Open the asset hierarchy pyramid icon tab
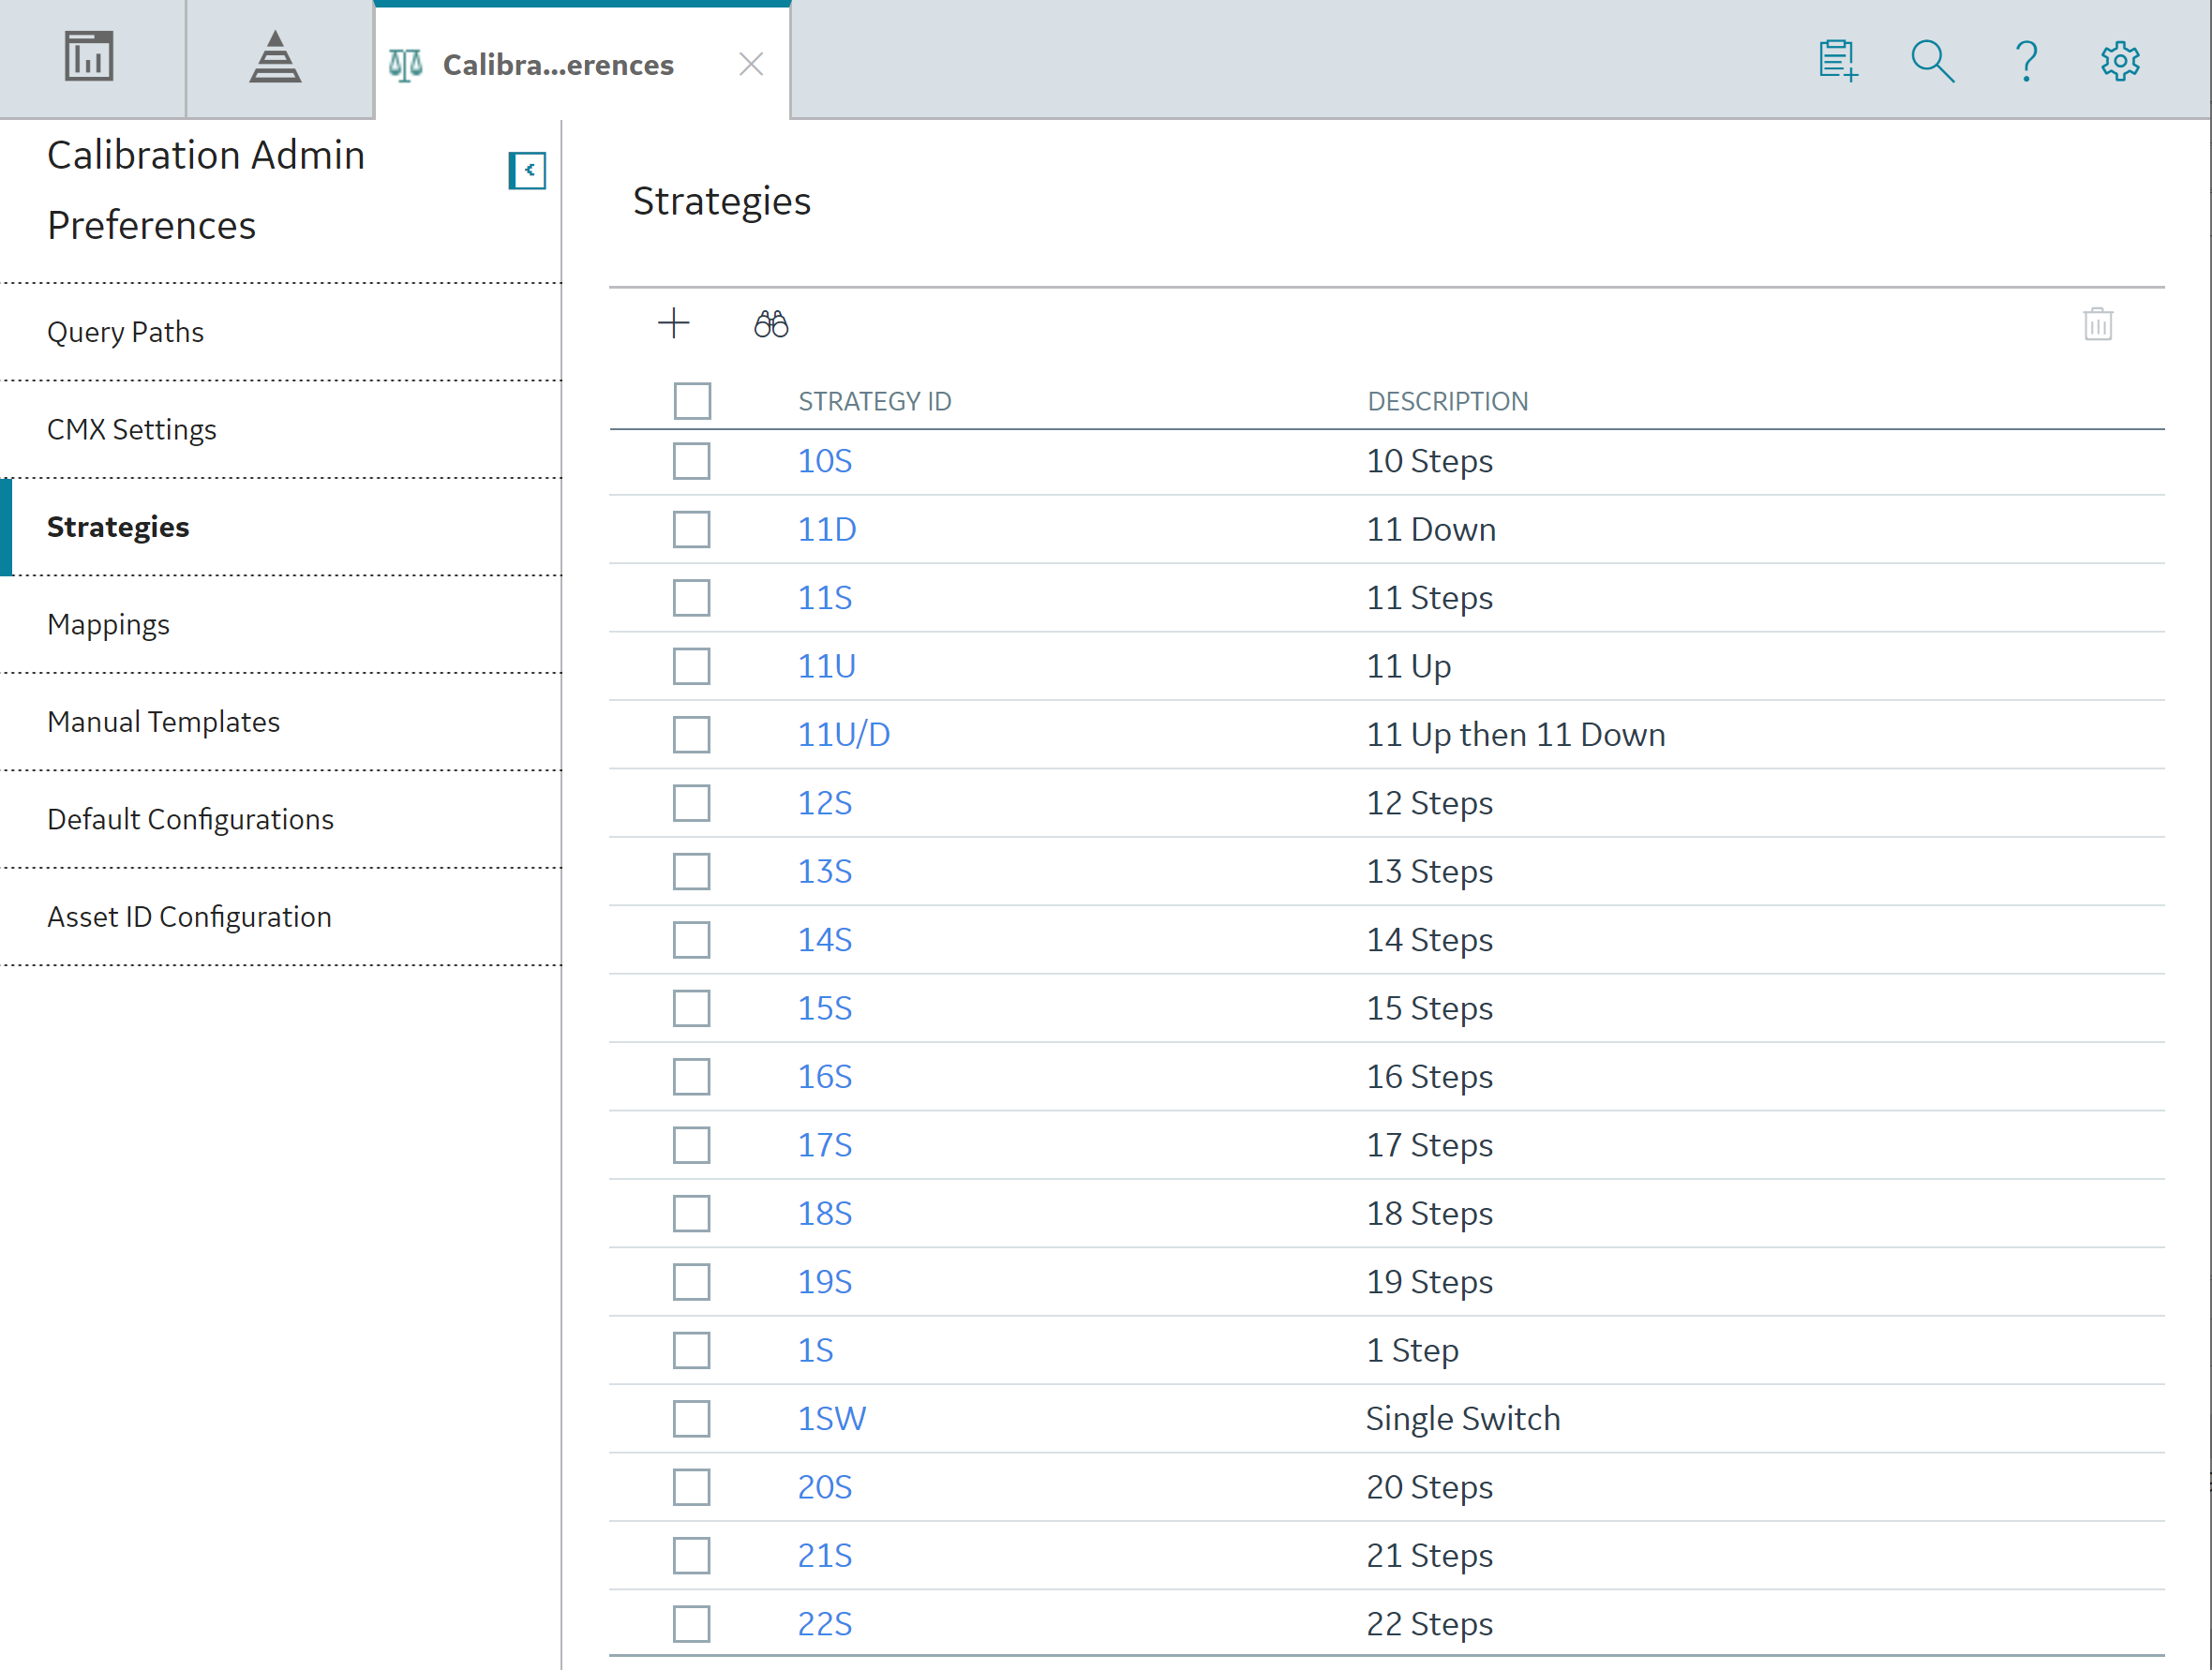This screenshot has height=1670, width=2212. click(x=275, y=57)
